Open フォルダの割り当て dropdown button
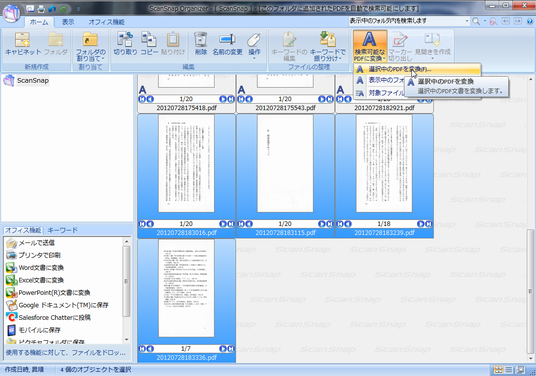The image size is (536, 376). pos(91,46)
